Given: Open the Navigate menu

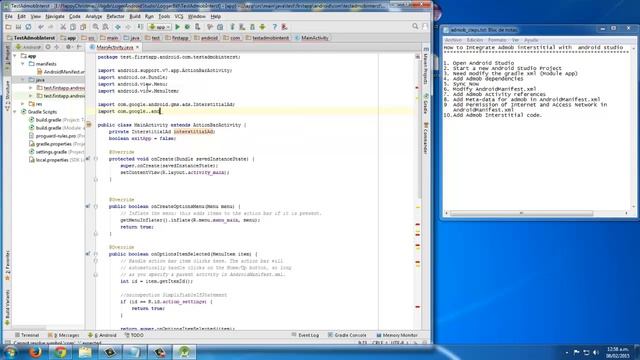Looking at the screenshot, I should [55, 16].
